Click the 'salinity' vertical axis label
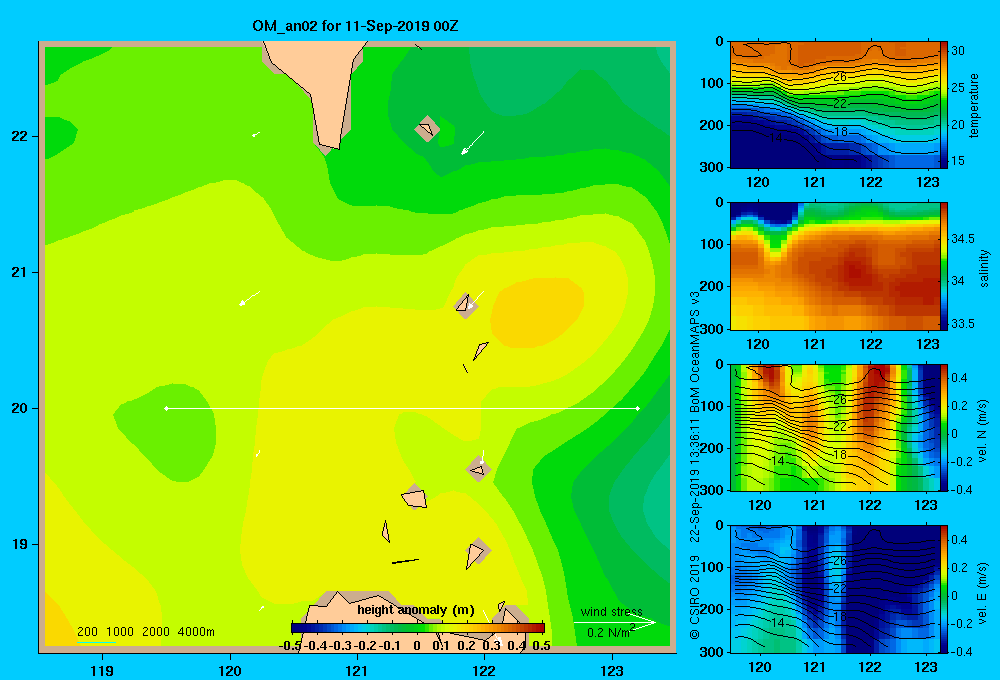Image resolution: width=1000 pixels, height=680 pixels. tap(984, 268)
